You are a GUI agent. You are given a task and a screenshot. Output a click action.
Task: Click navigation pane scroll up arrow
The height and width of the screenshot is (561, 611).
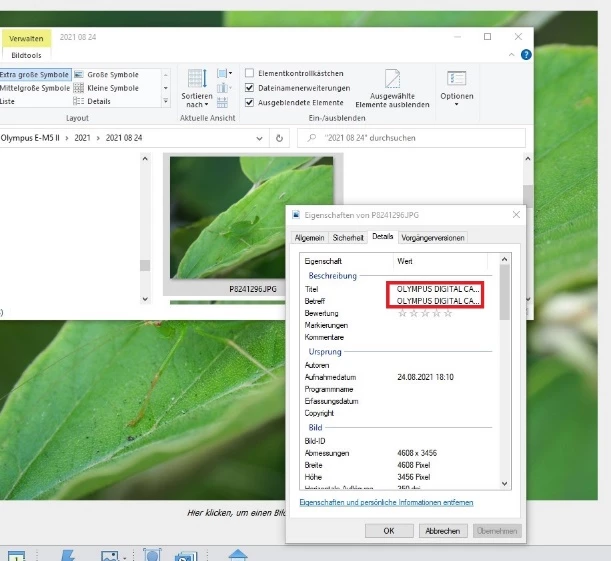pos(145,159)
